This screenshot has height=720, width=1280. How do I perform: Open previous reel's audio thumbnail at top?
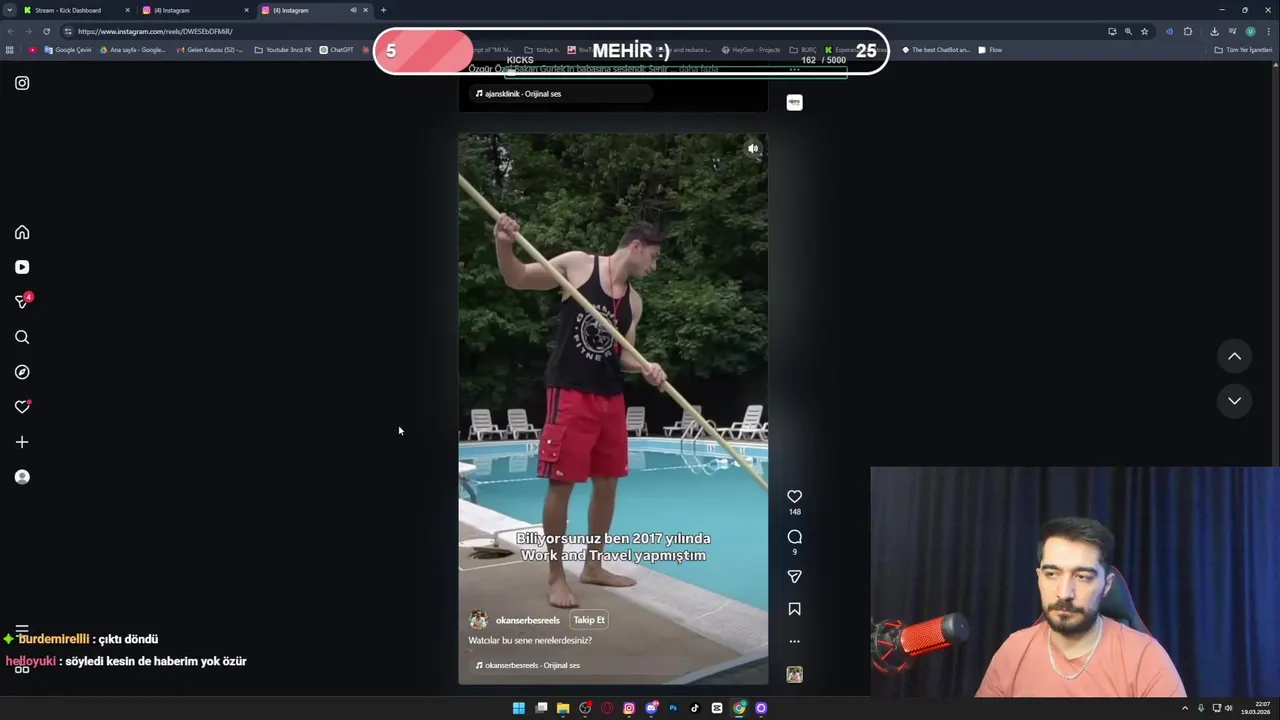click(795, 102)
